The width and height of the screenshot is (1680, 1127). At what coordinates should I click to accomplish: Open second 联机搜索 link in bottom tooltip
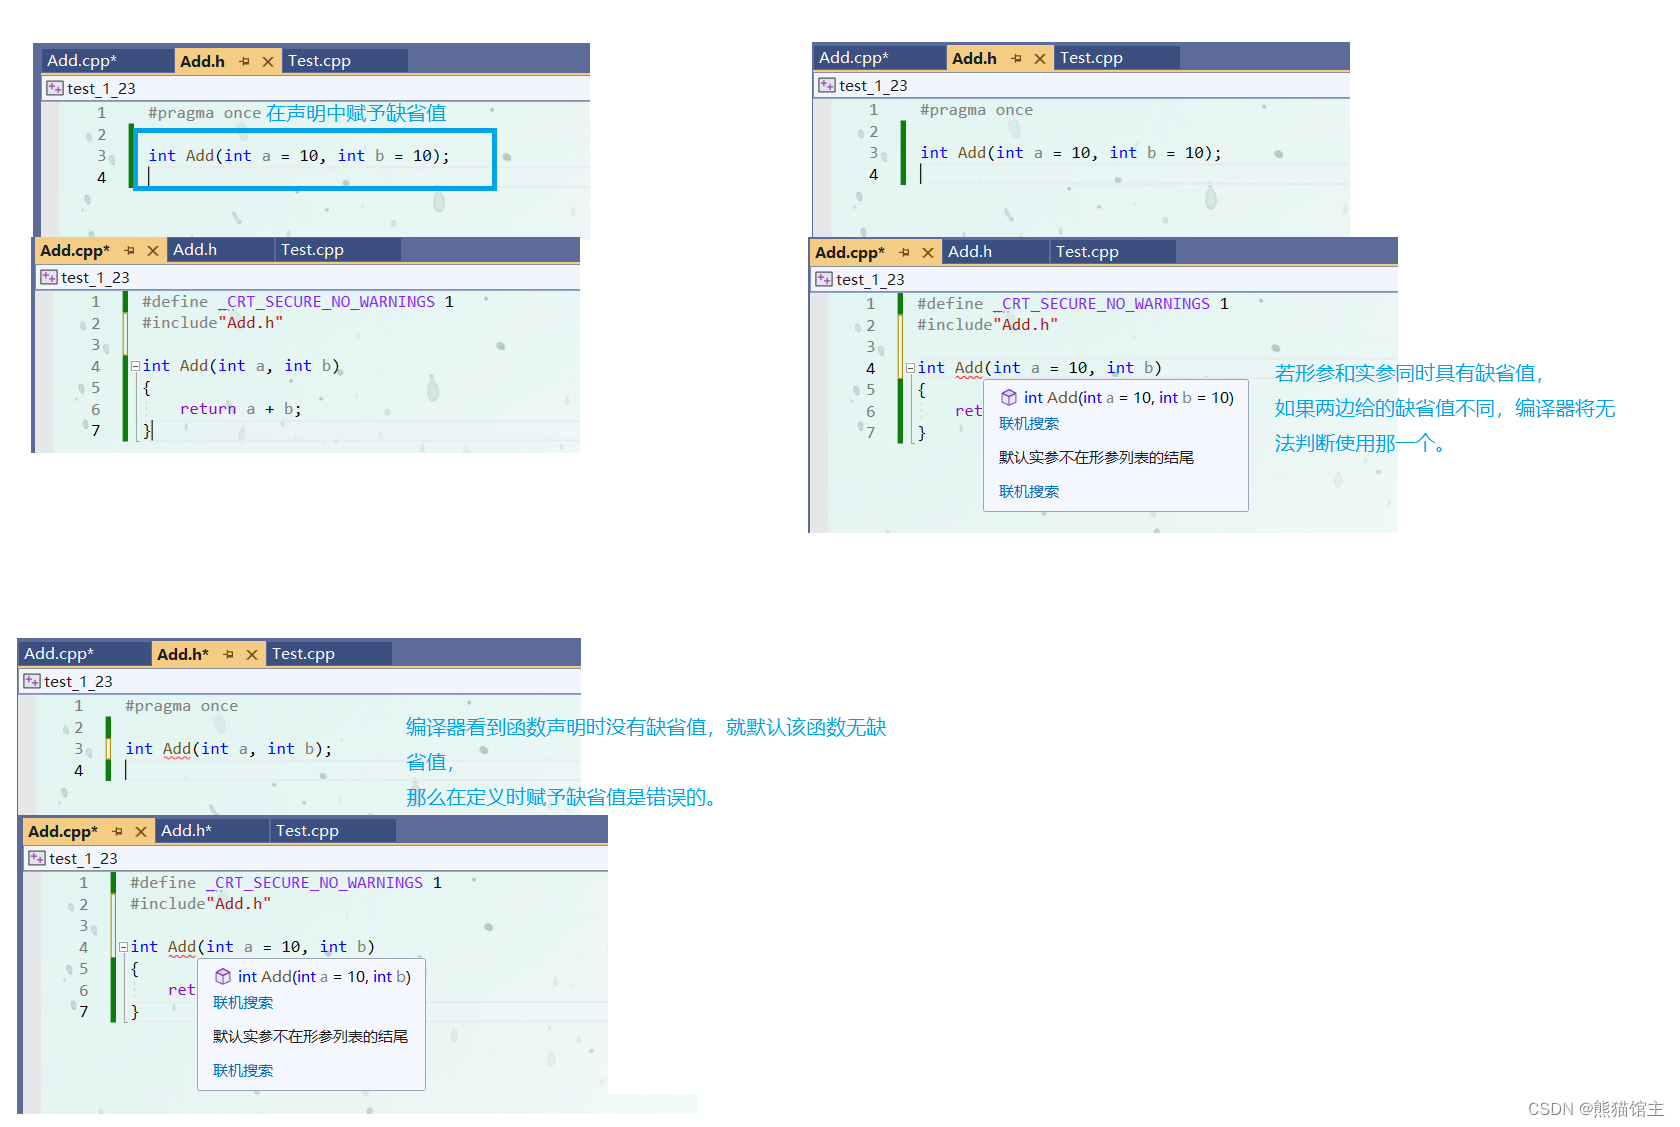point(243,1071)
